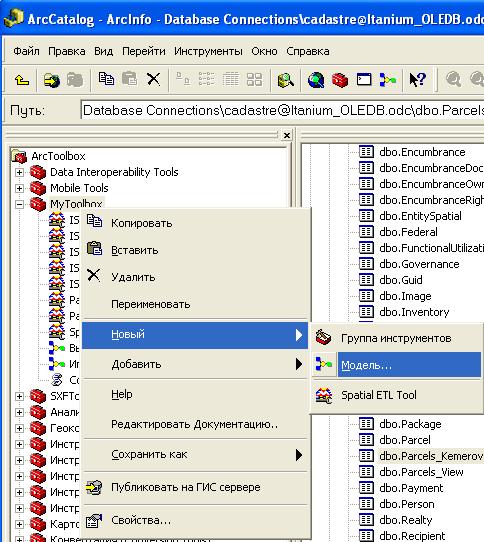Expand Data Interoperability Tools tree node
The width and height of the screenshot is (484, 542).
19,172
